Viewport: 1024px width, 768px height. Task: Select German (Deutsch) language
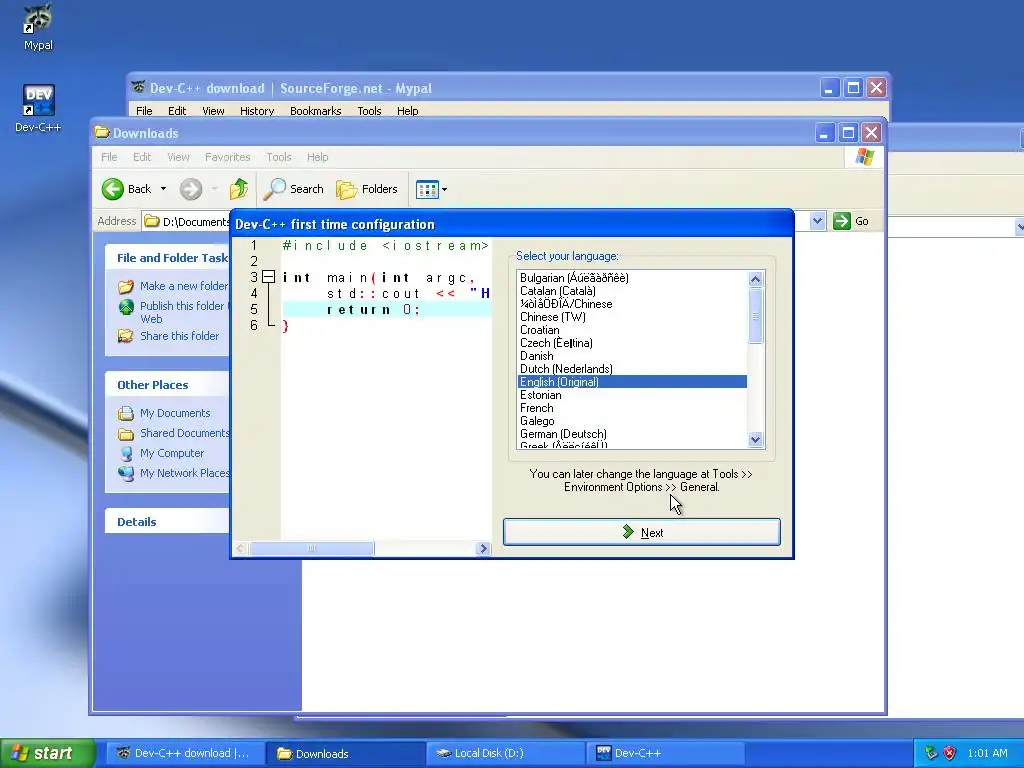[x=632, y=434]
